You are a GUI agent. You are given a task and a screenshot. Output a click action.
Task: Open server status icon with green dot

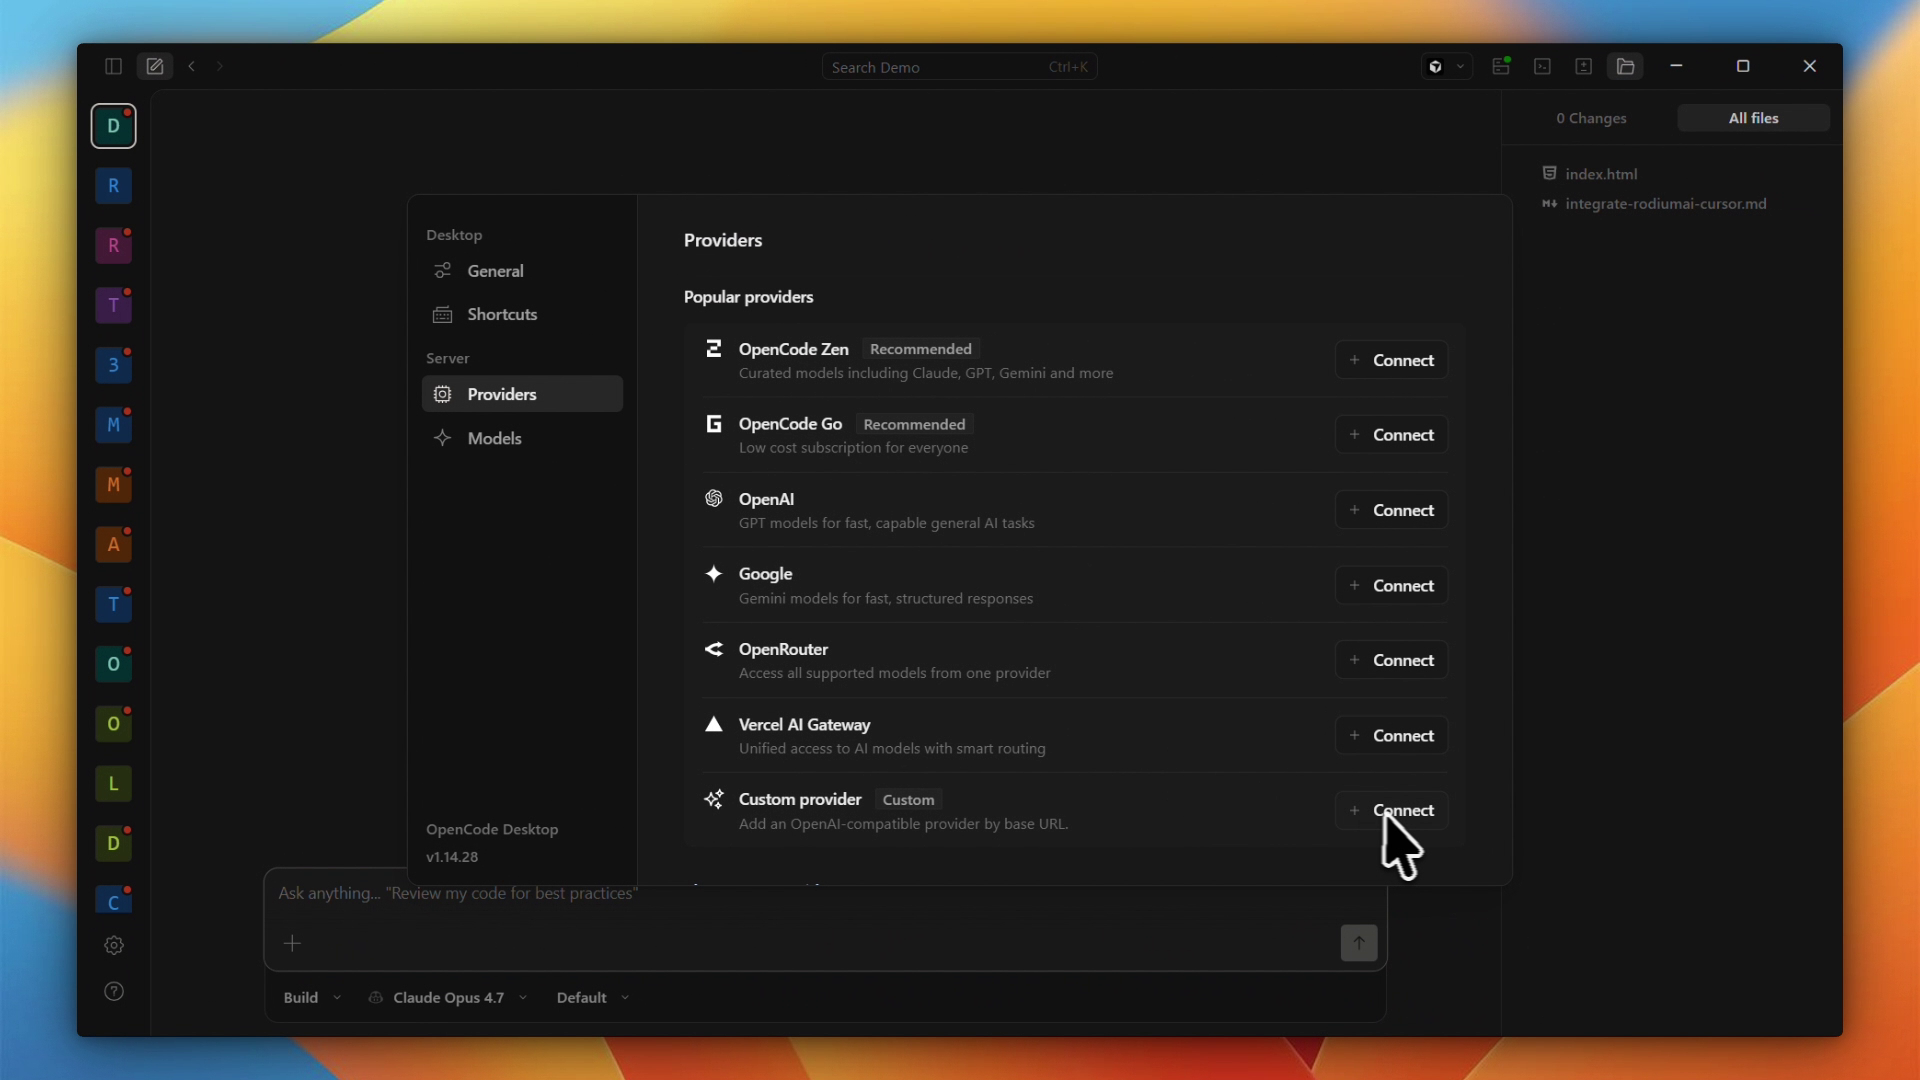click(1501, 66)
